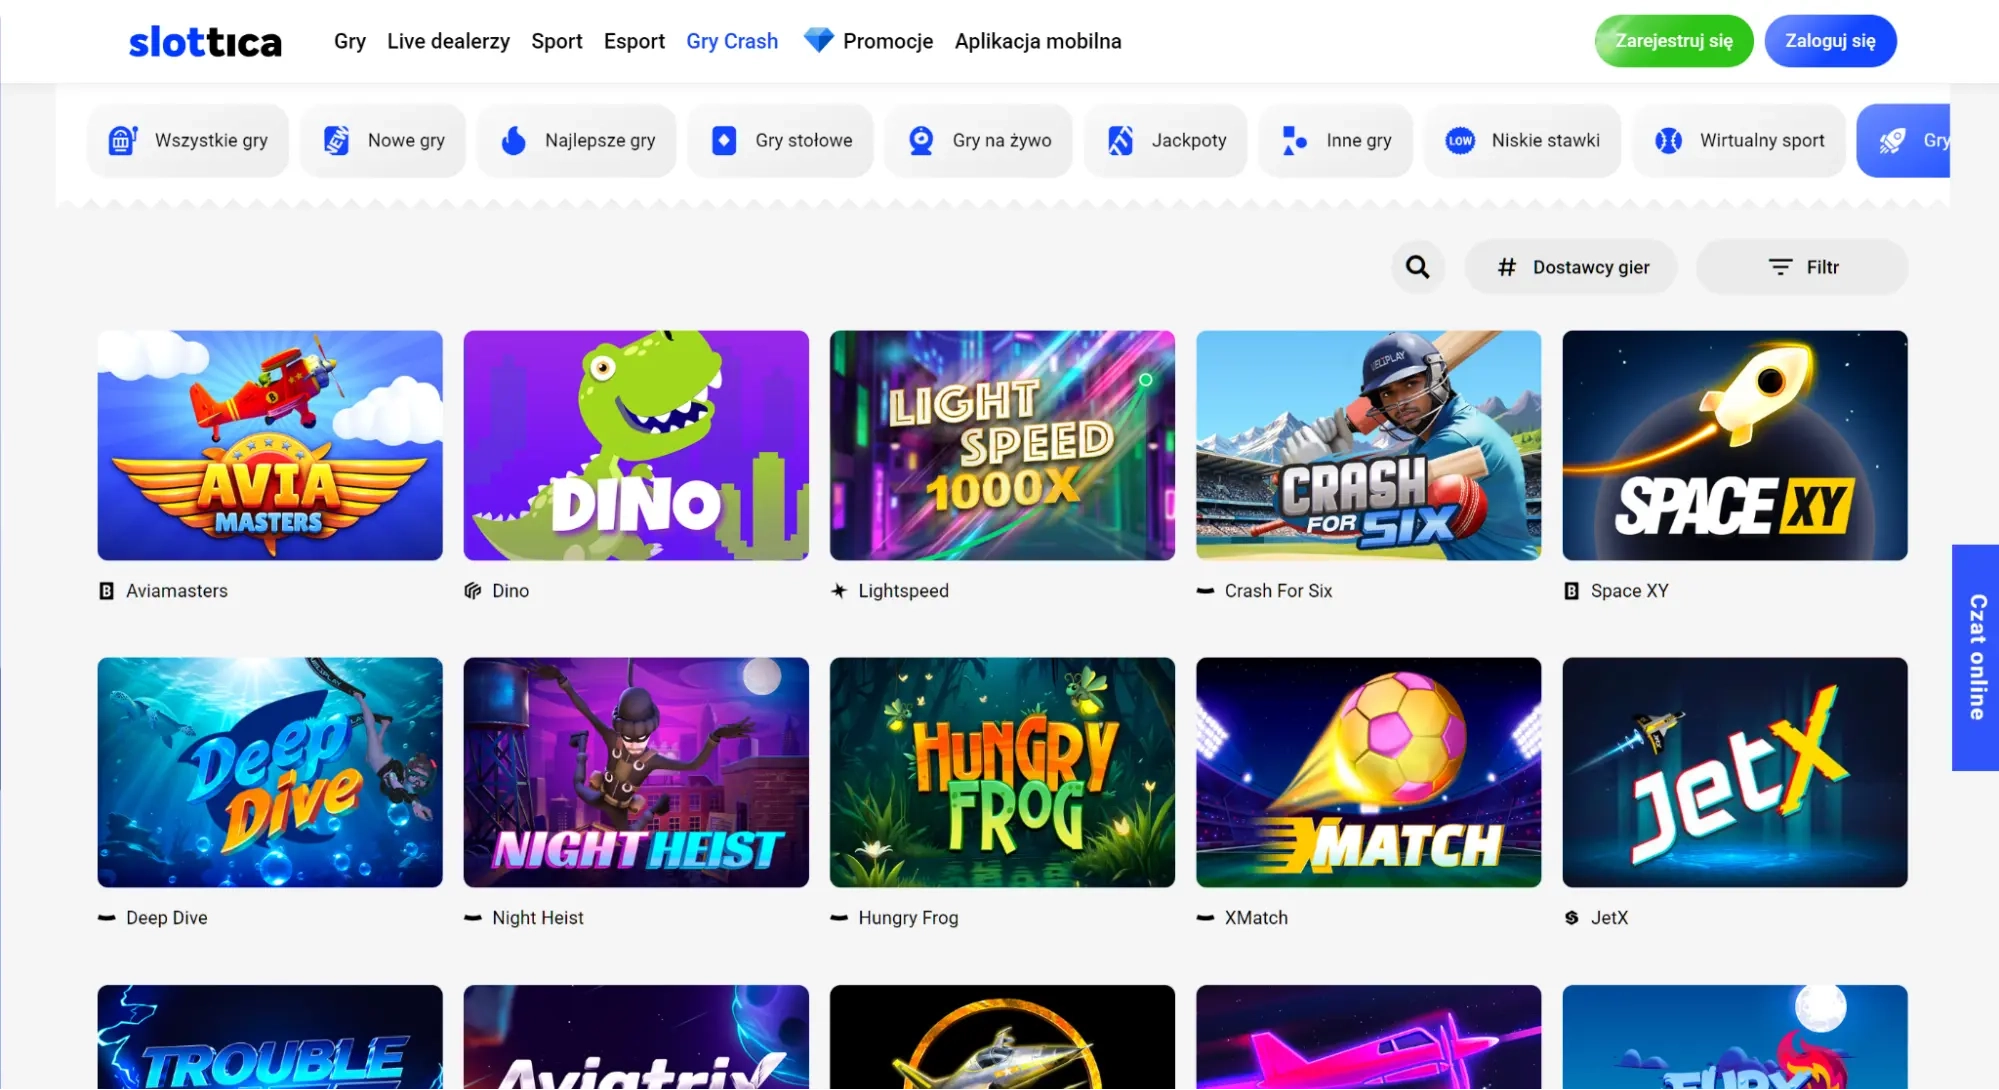Click the Zarejestruj się button
The image size is (1999, 1090).
coord(1674,41)
